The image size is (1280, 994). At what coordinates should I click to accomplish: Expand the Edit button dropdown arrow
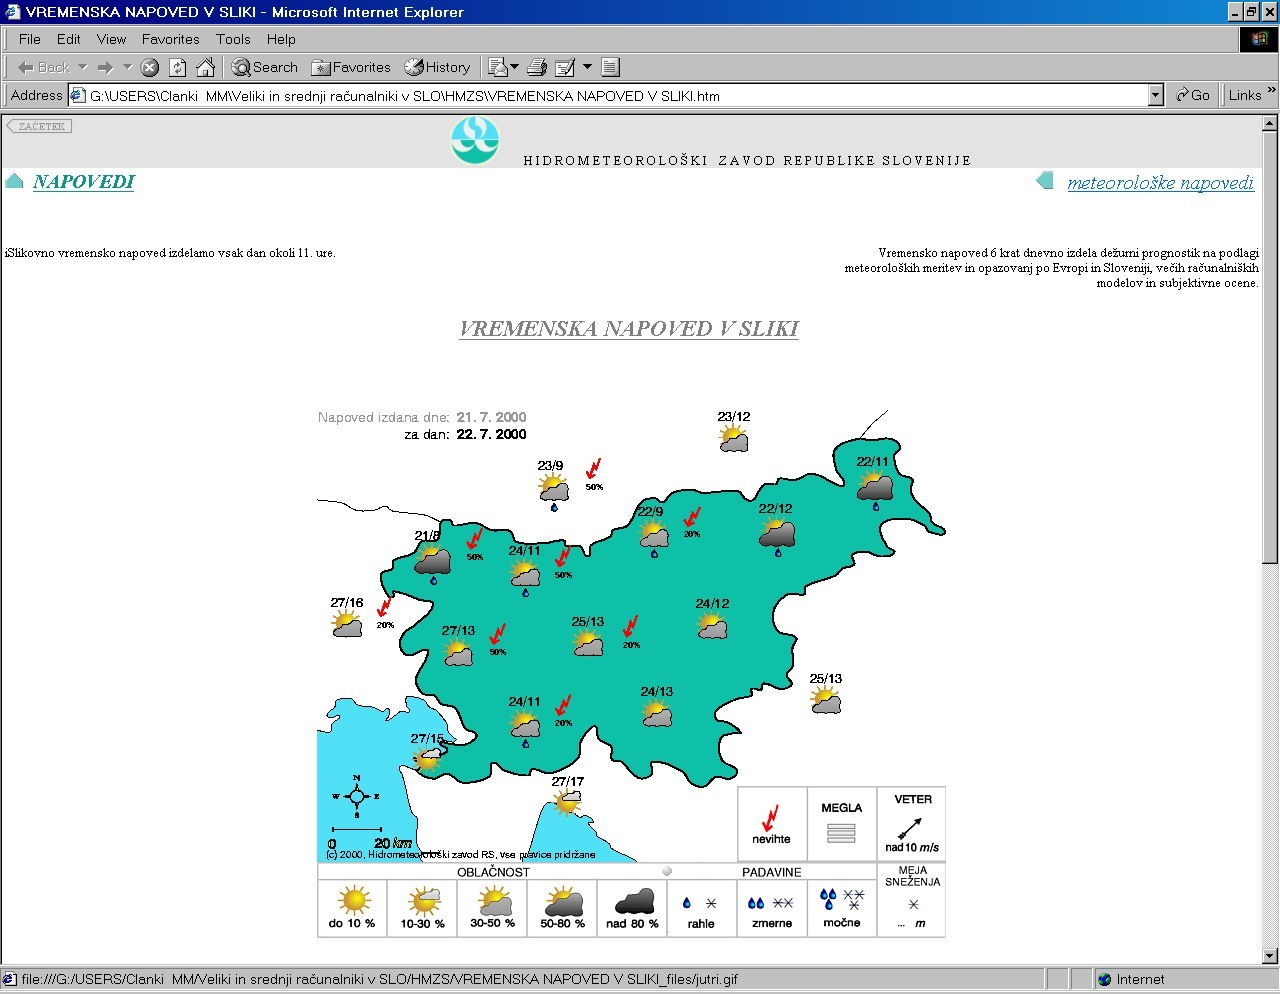(587, 67)
